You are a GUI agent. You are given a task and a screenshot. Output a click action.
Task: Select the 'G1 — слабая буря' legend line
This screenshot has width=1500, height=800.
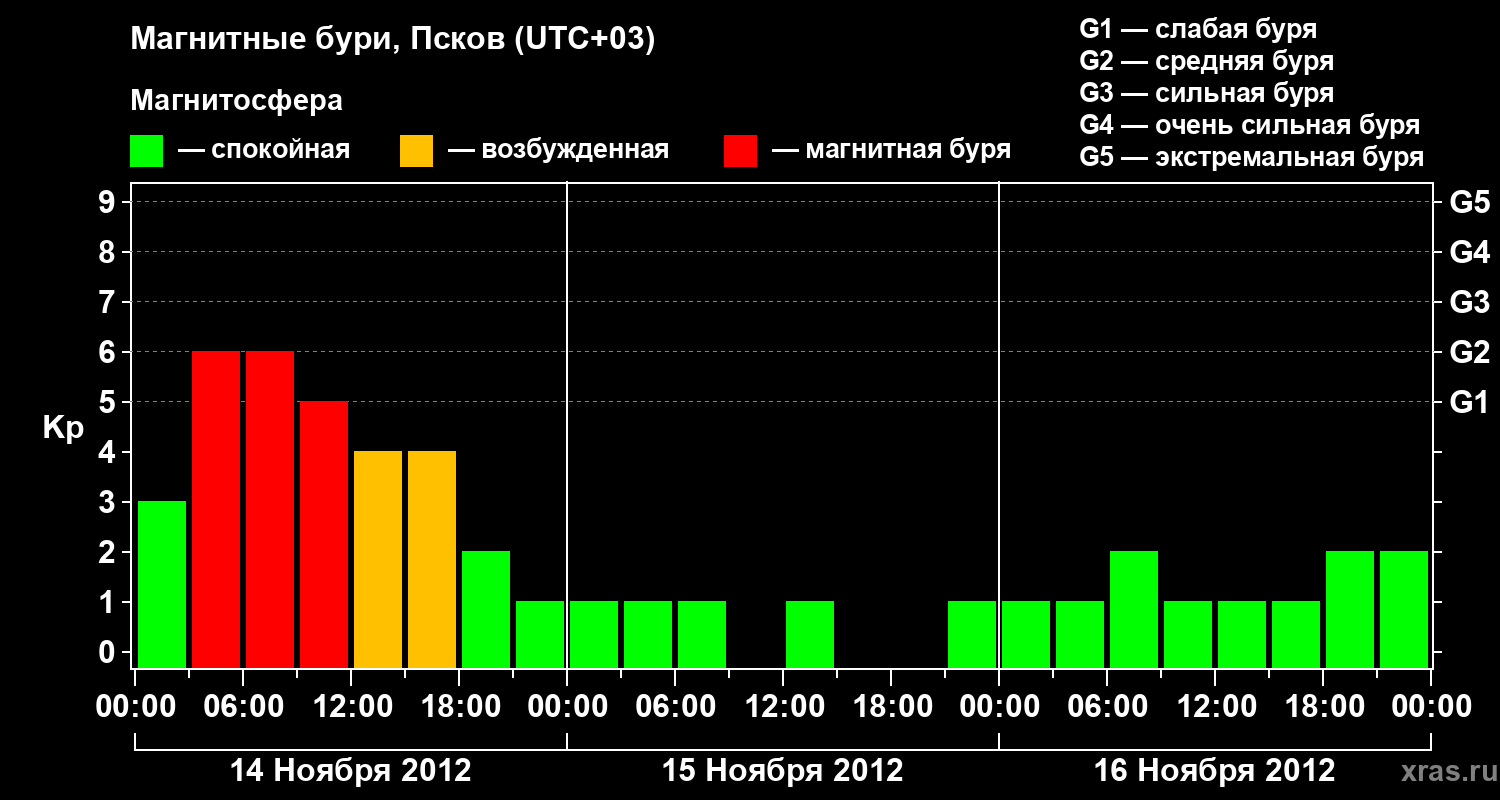tap(1198, 29)
